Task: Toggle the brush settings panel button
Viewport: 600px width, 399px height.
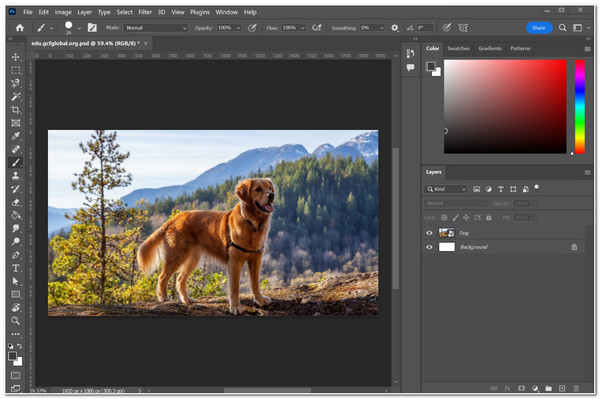Action: pos(92,28)
